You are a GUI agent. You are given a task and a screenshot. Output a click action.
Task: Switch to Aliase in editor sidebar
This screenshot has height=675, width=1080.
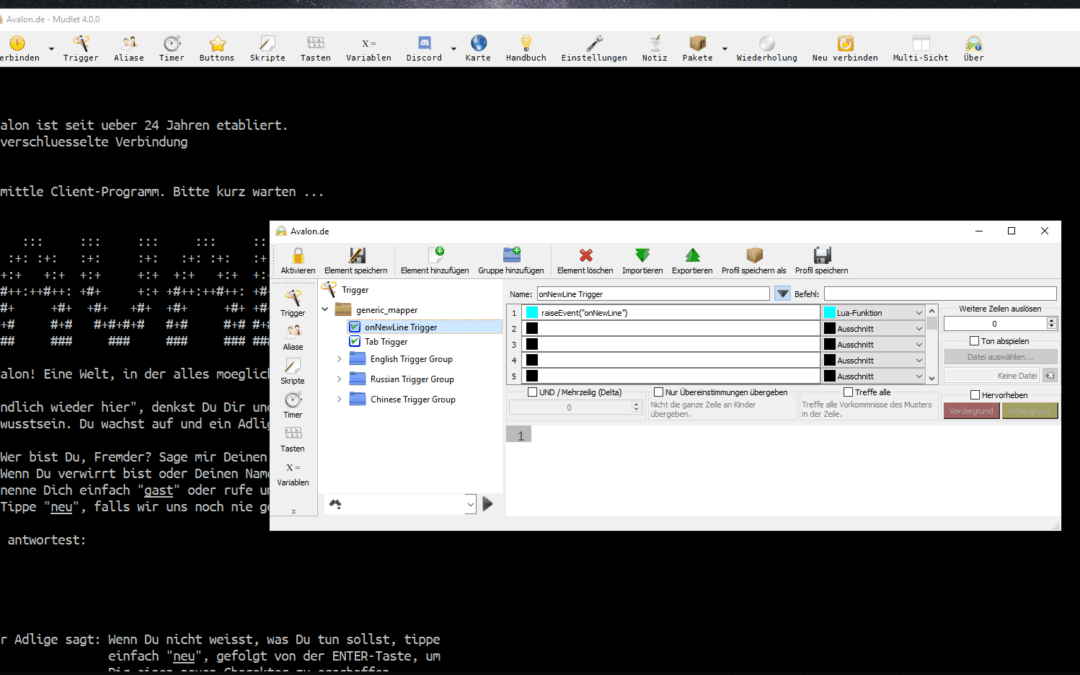pyautogui.click(x=293, y=338)
